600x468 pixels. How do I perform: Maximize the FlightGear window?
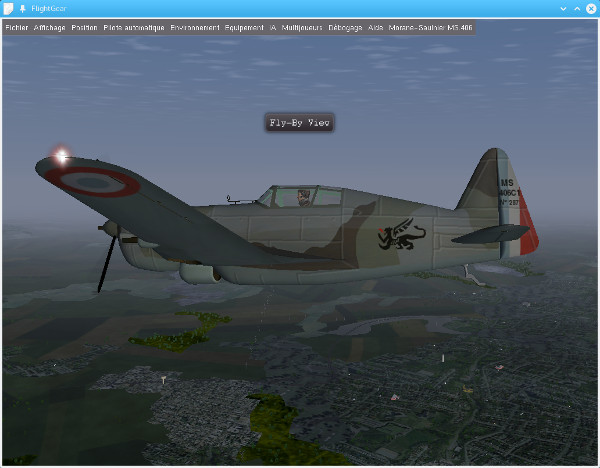pyautogui.click(x=577, y=8)
